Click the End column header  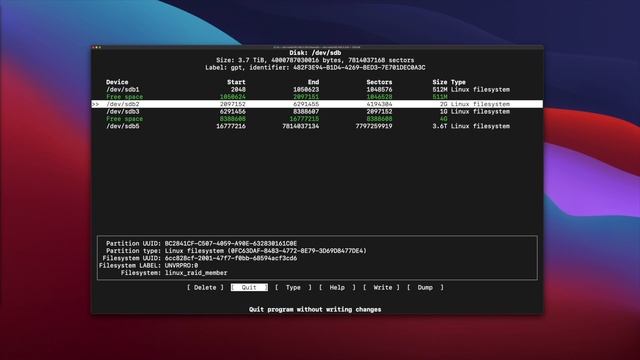pos(313,82)
